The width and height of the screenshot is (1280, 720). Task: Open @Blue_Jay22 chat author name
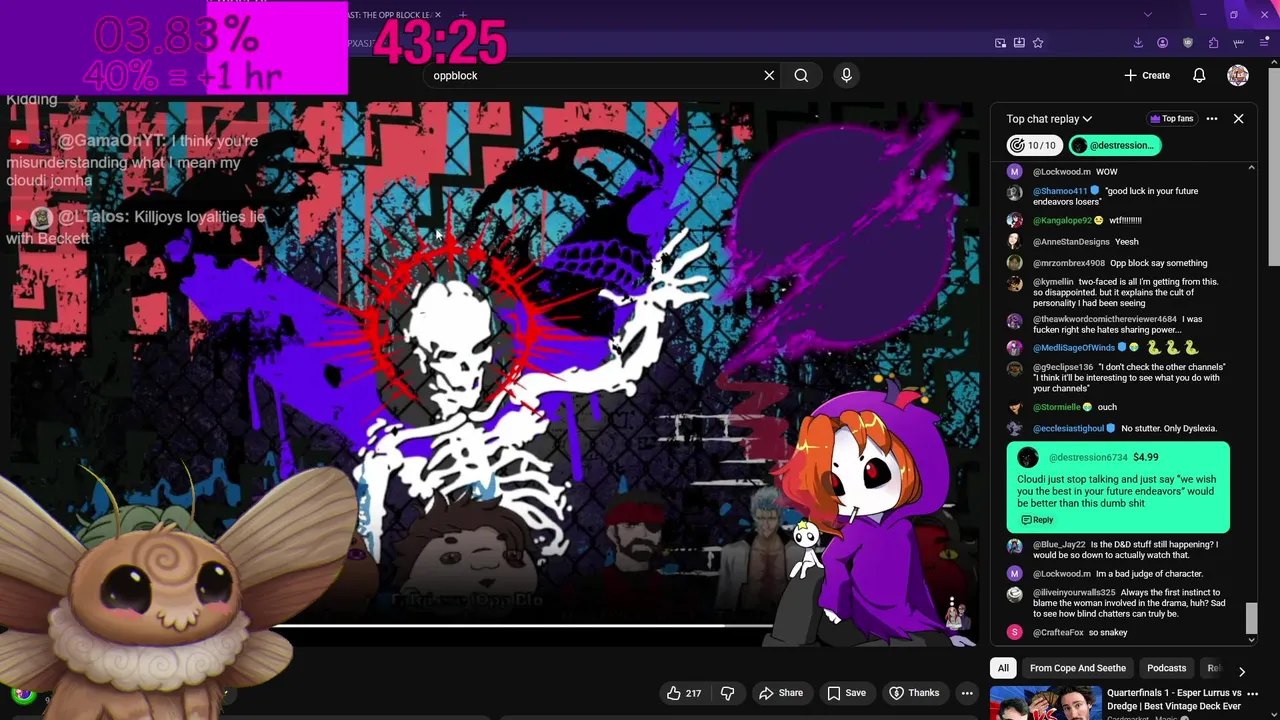[1059, 545]
